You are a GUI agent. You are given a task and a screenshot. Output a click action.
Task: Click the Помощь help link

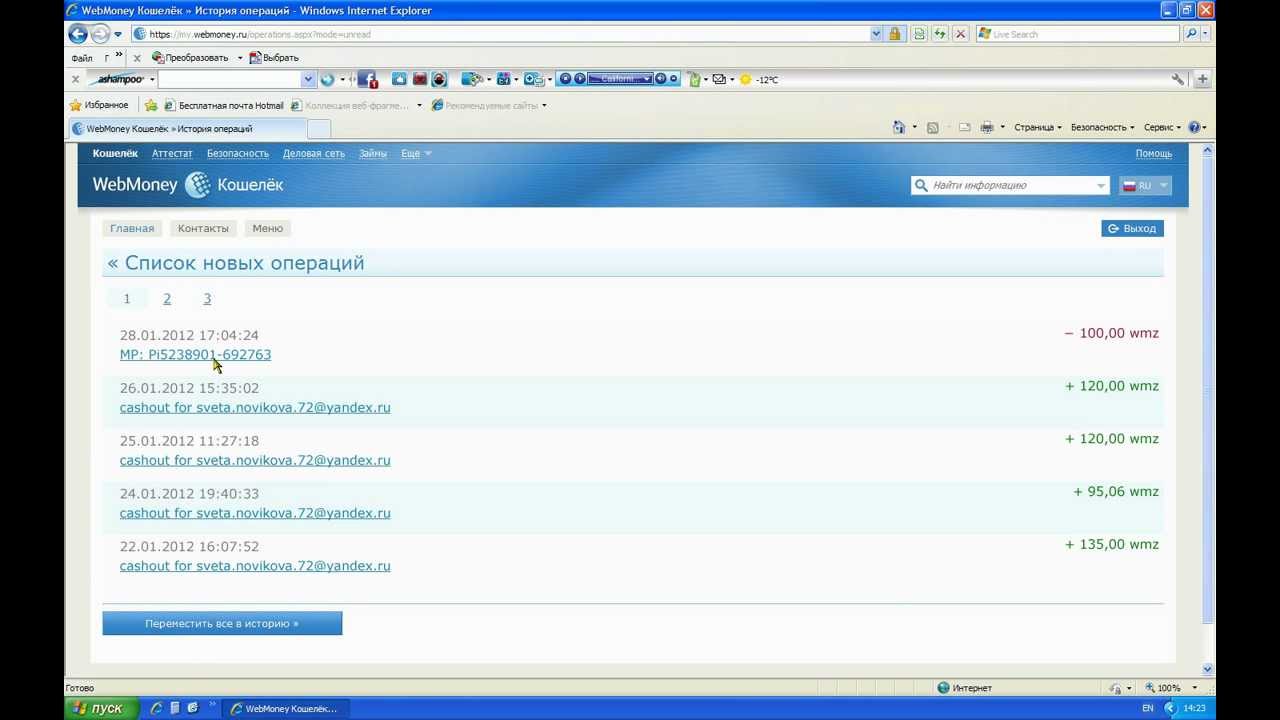click(1153, 153)
